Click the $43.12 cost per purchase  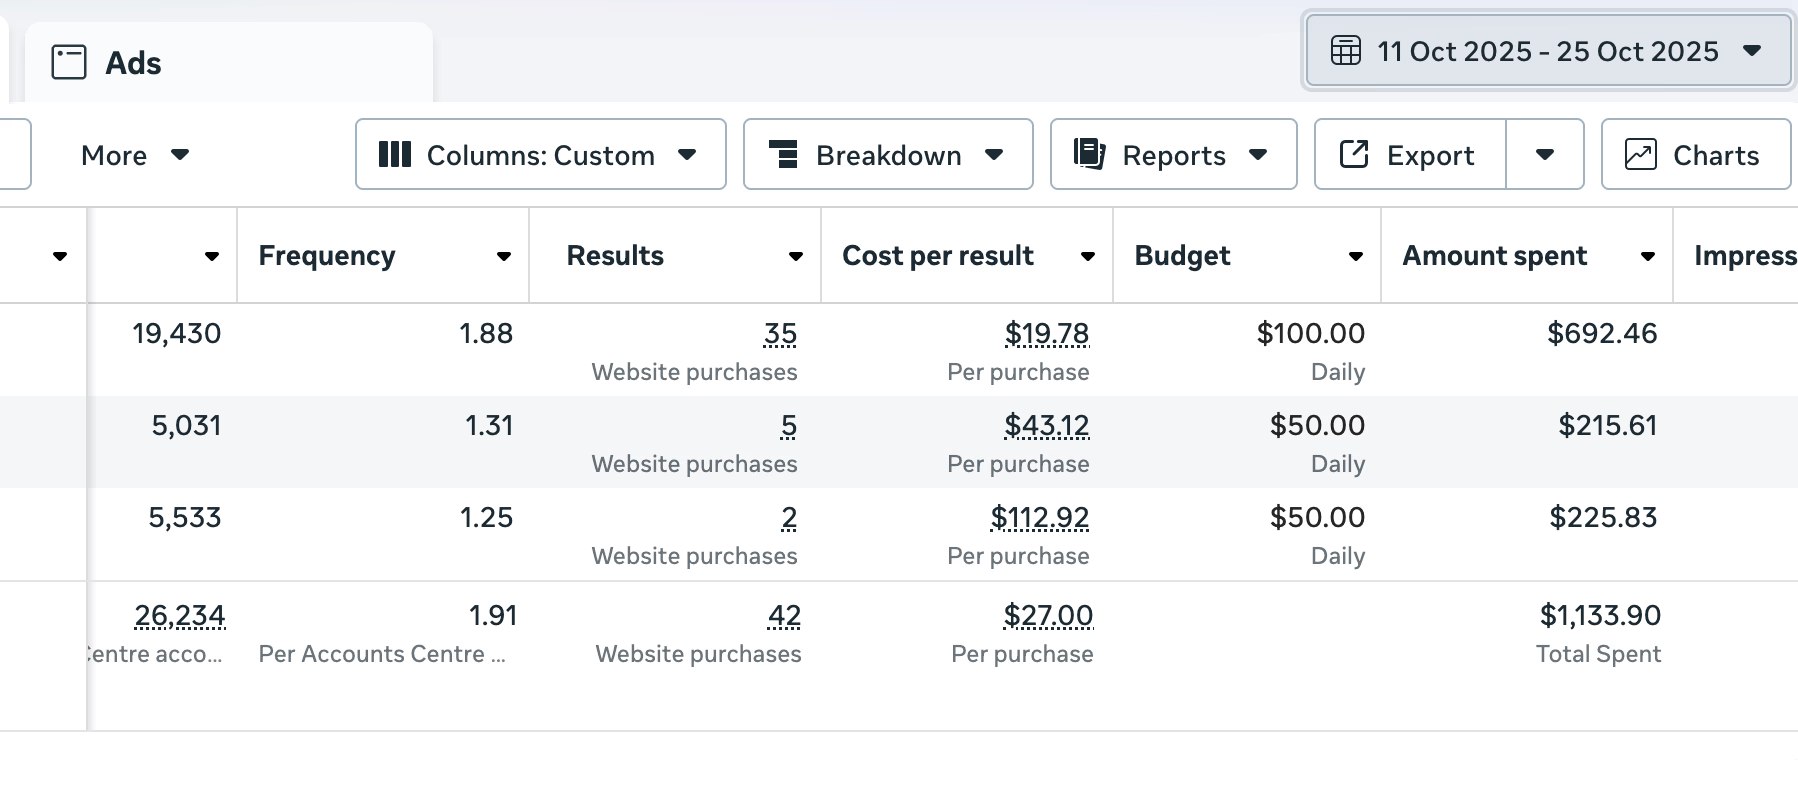[x=1047, y=425]
